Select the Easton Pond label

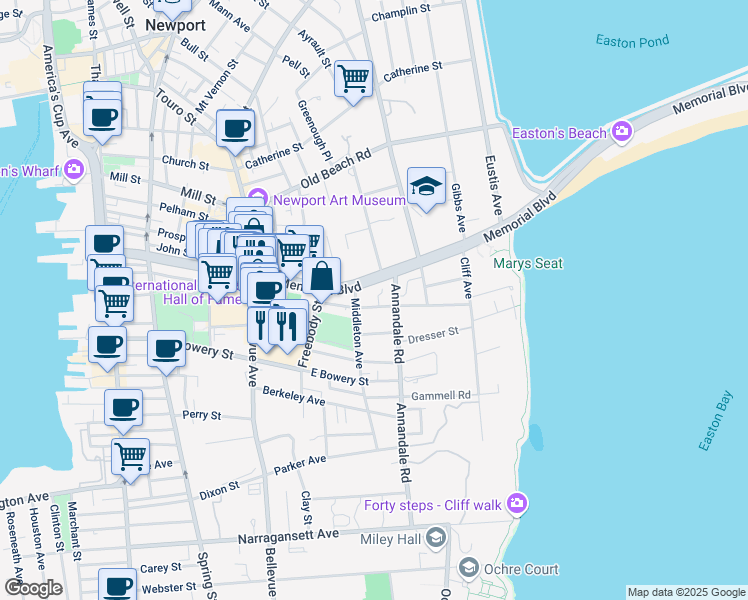pos(632,41)
